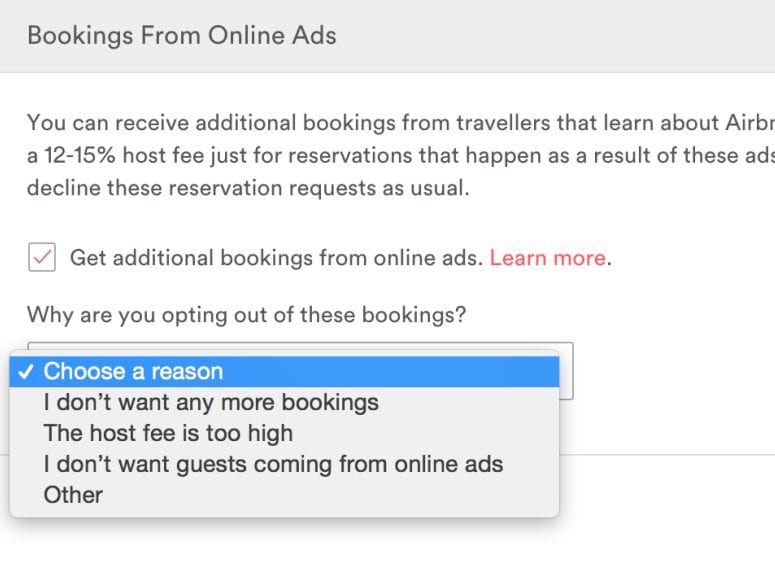The width and height of the screenshot is (775, 575).
Task: Click the reason select box behind the menu
Action: 566,372
